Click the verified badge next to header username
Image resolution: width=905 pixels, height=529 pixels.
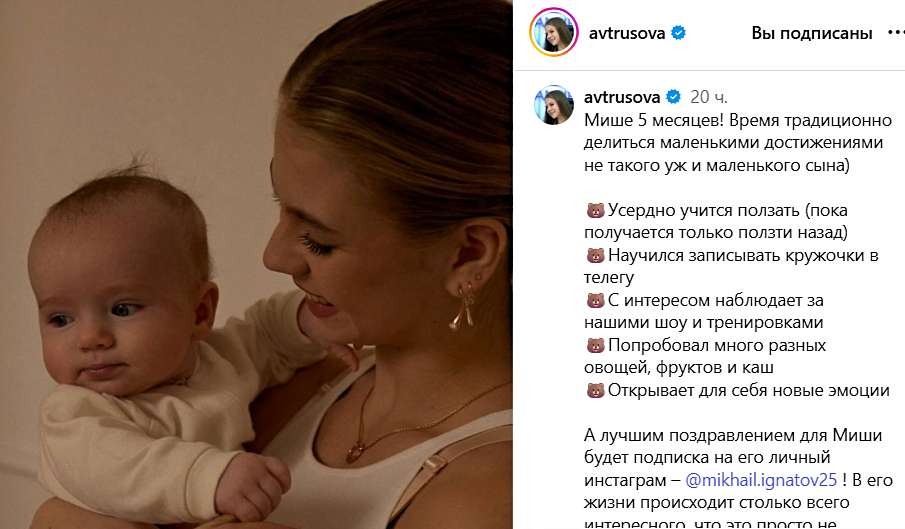tap(679, 33)
